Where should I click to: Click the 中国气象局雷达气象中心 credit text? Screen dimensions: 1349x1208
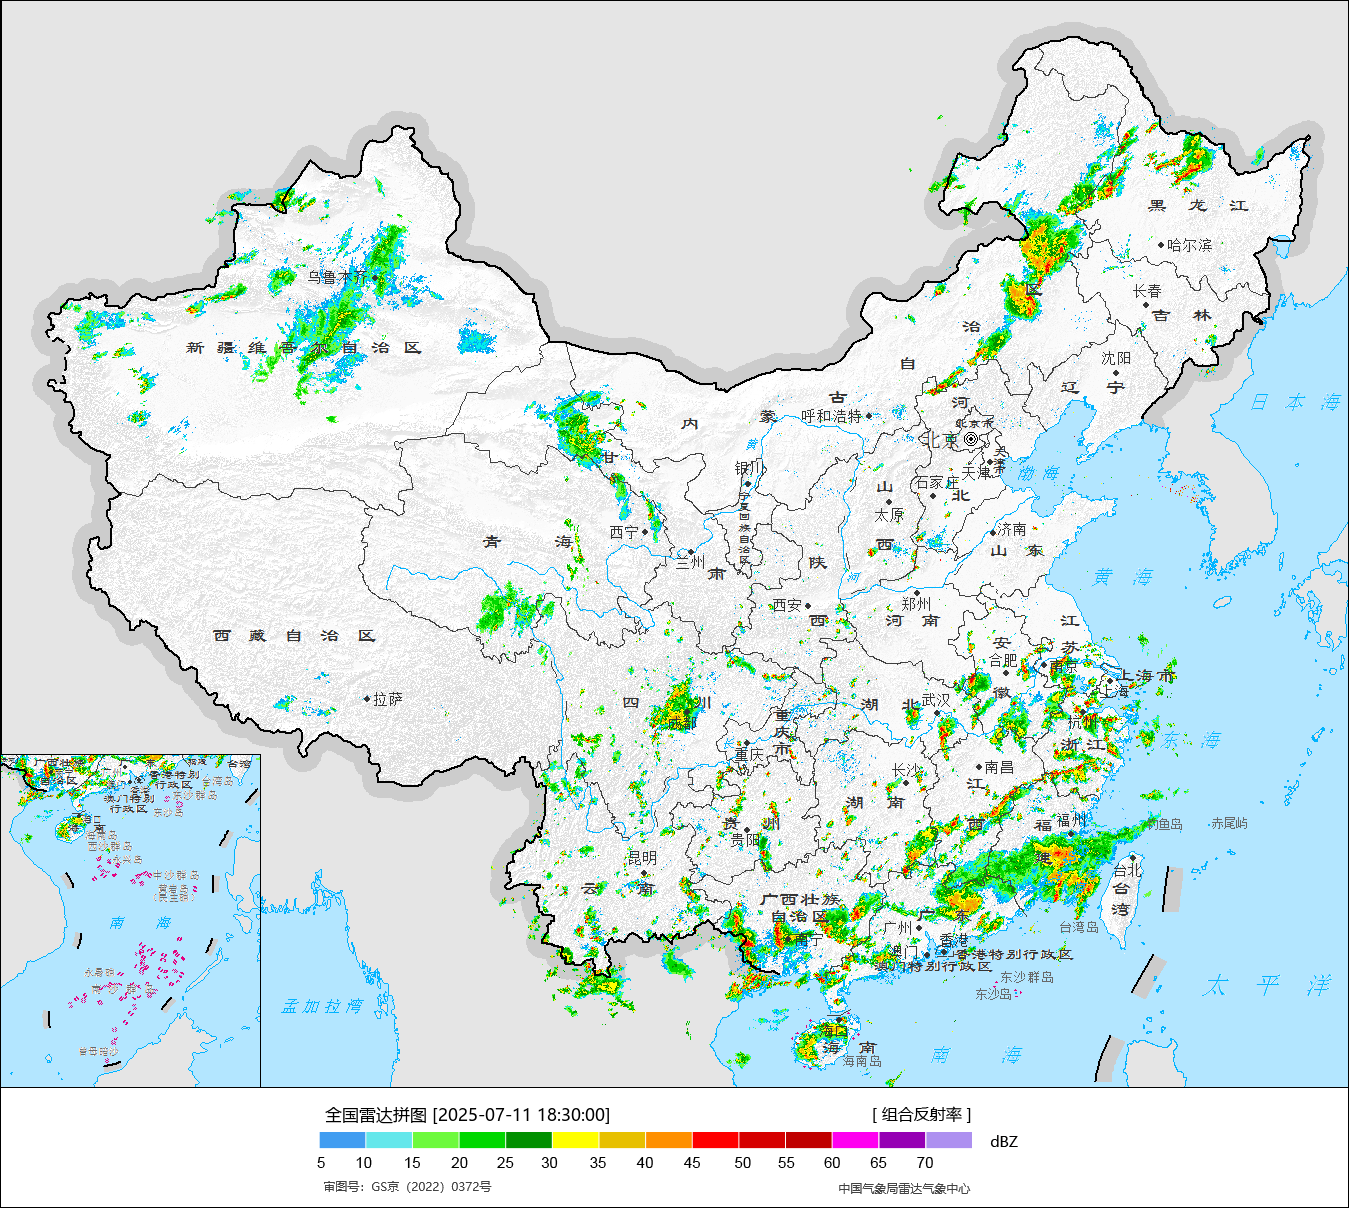(903, 1188)
